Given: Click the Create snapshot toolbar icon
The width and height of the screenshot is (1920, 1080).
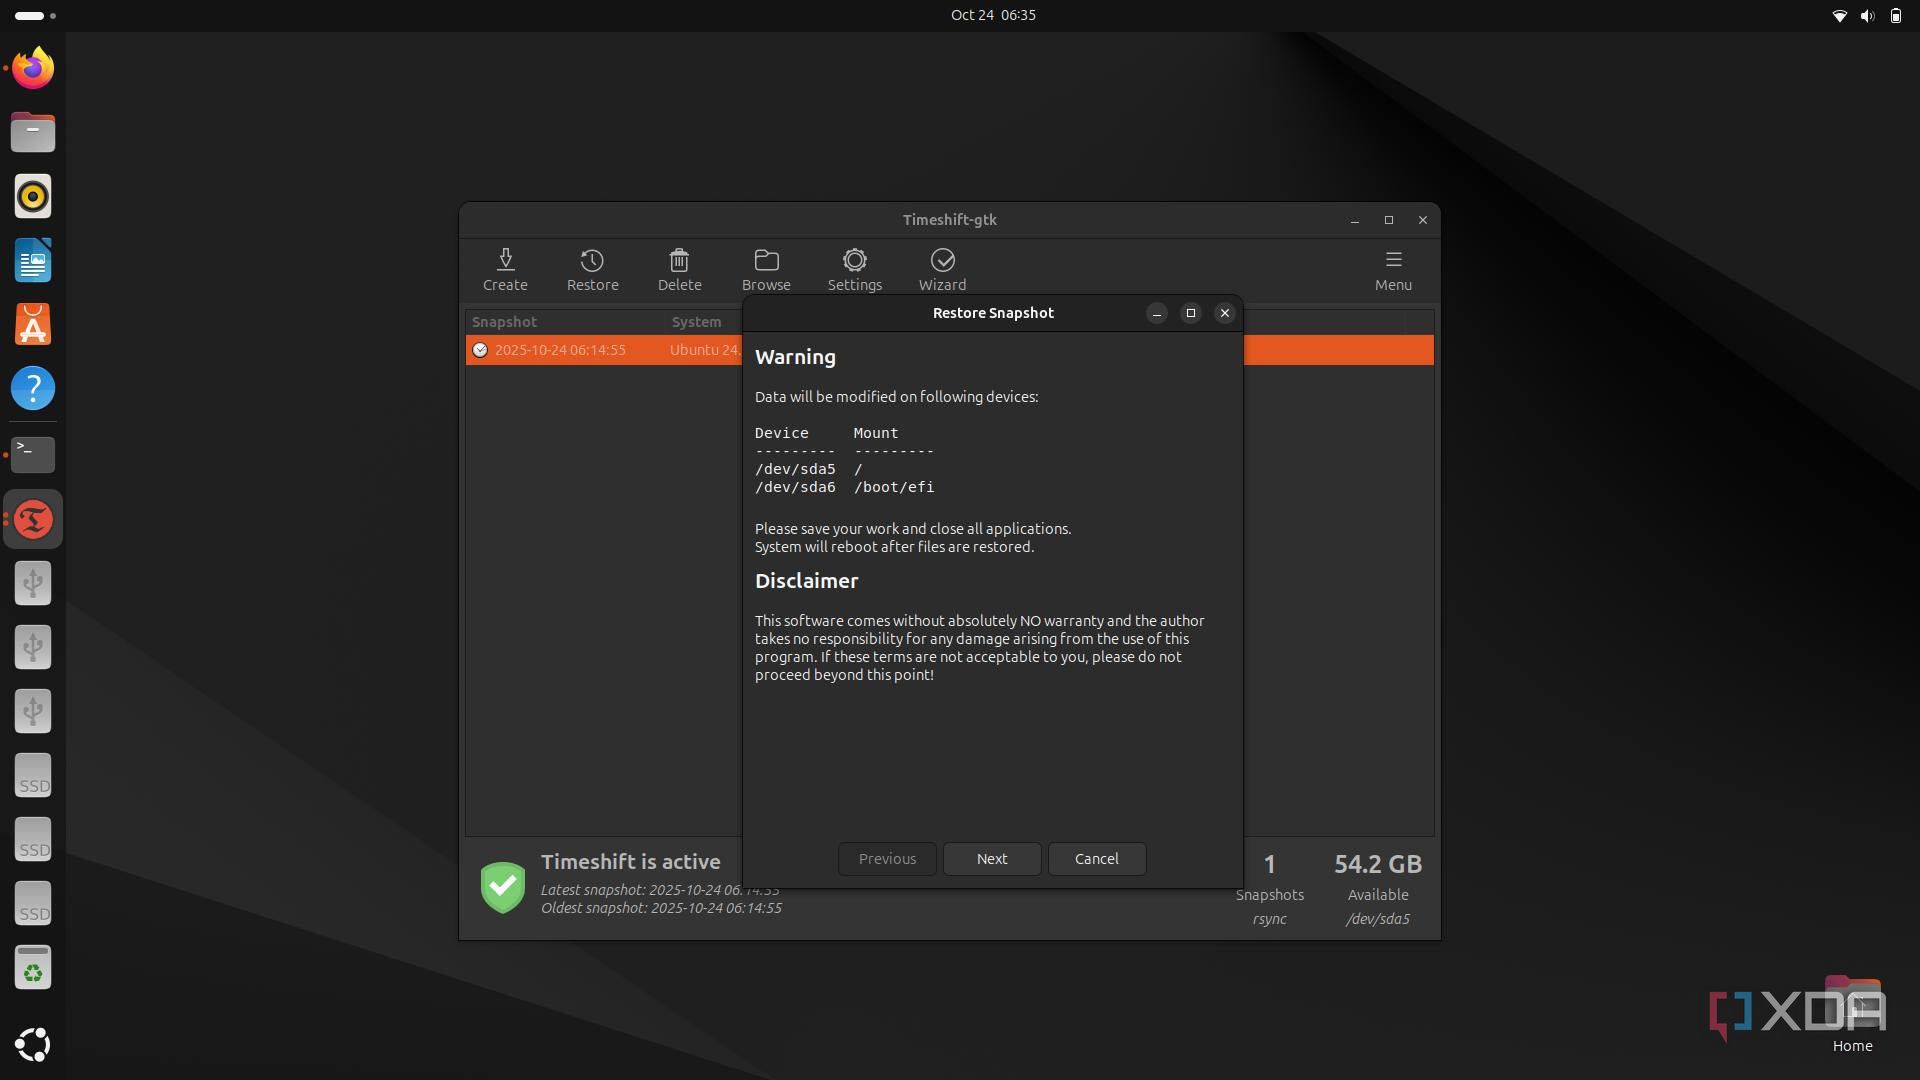Looking at the screenshot, I should pyautogui.click(x=505, y=269).
